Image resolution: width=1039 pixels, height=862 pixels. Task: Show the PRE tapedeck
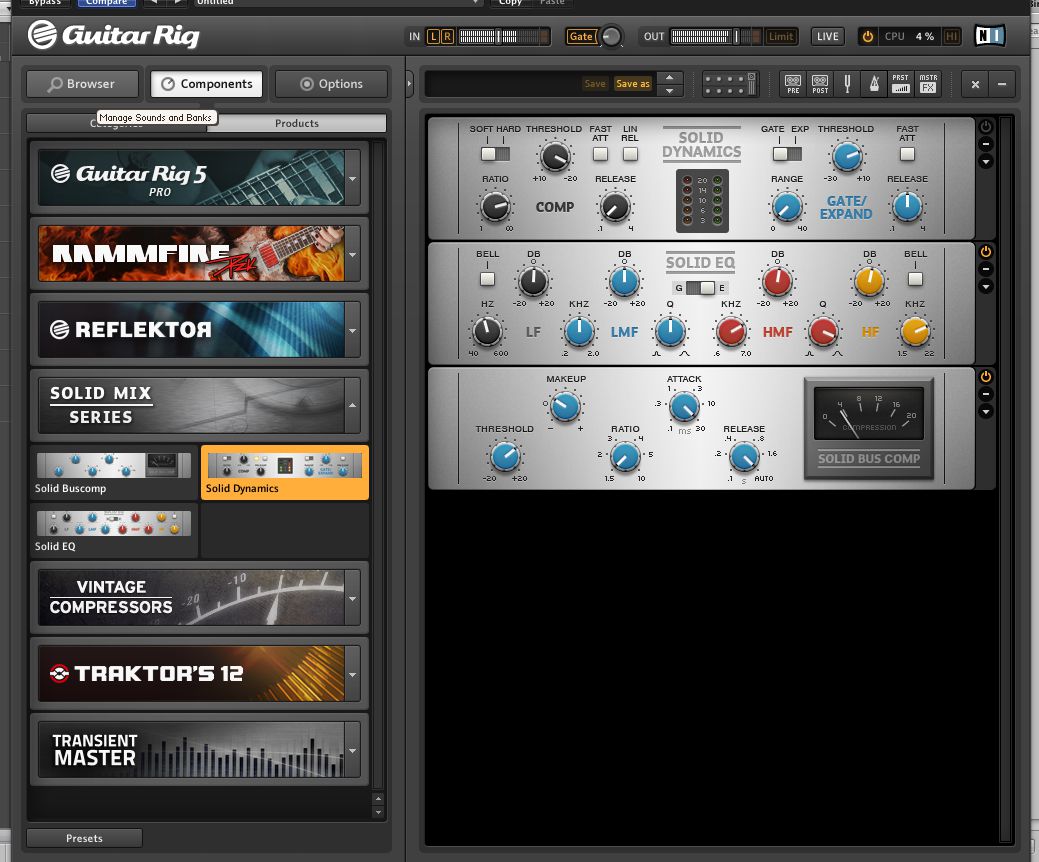(x=793, y=84)
